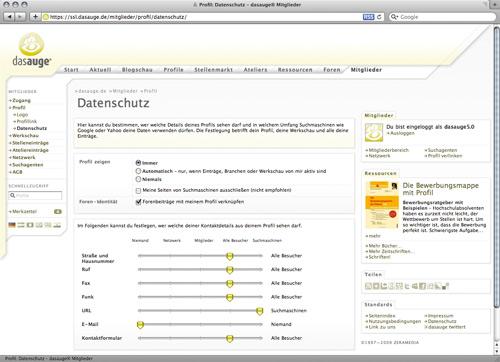Image resolution: width=500 pixels, height=362 pixels.
Task: Click the Schriften! link
Action: coord(378,257)
